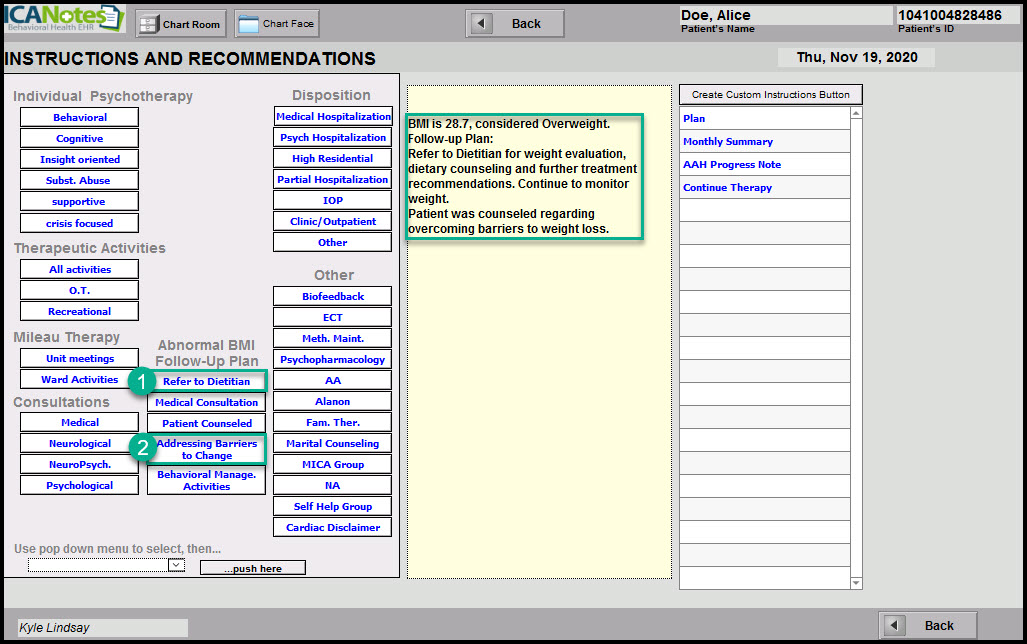The image size is (1027, 644).
Task: Choose Addressing Barriers to Change
Action: point(207,449)
